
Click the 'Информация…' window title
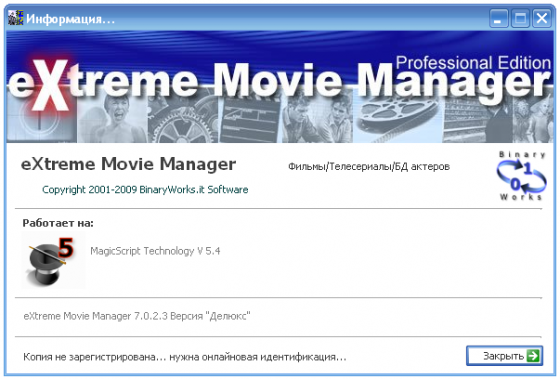(70, 19)
